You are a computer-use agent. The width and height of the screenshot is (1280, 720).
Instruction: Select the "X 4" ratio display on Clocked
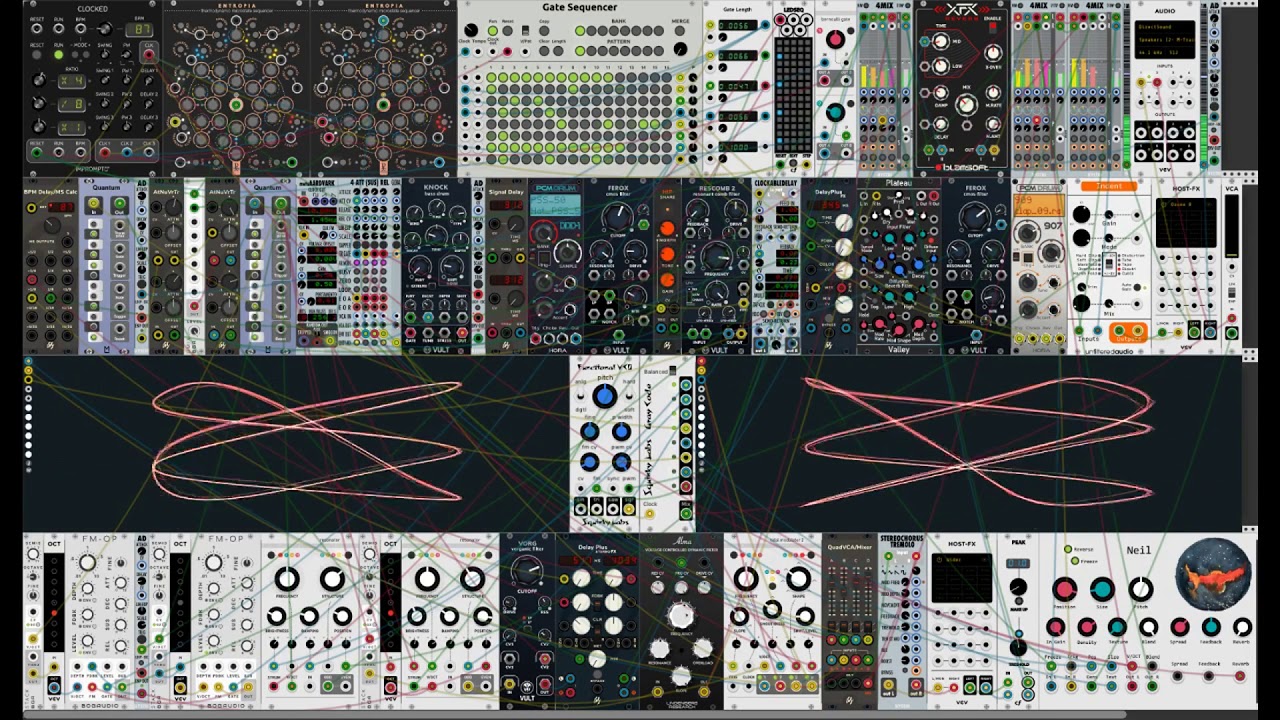click(x=71, y=80)
